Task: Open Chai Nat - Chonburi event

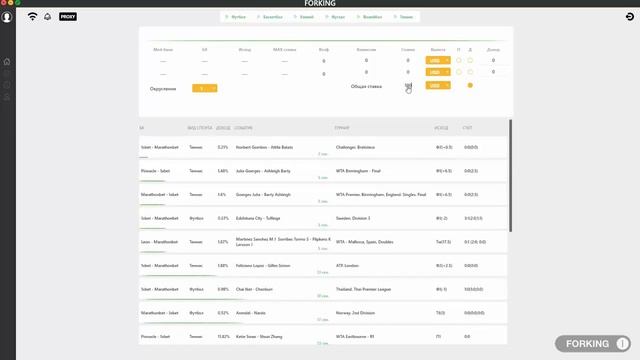Action: 254,289
